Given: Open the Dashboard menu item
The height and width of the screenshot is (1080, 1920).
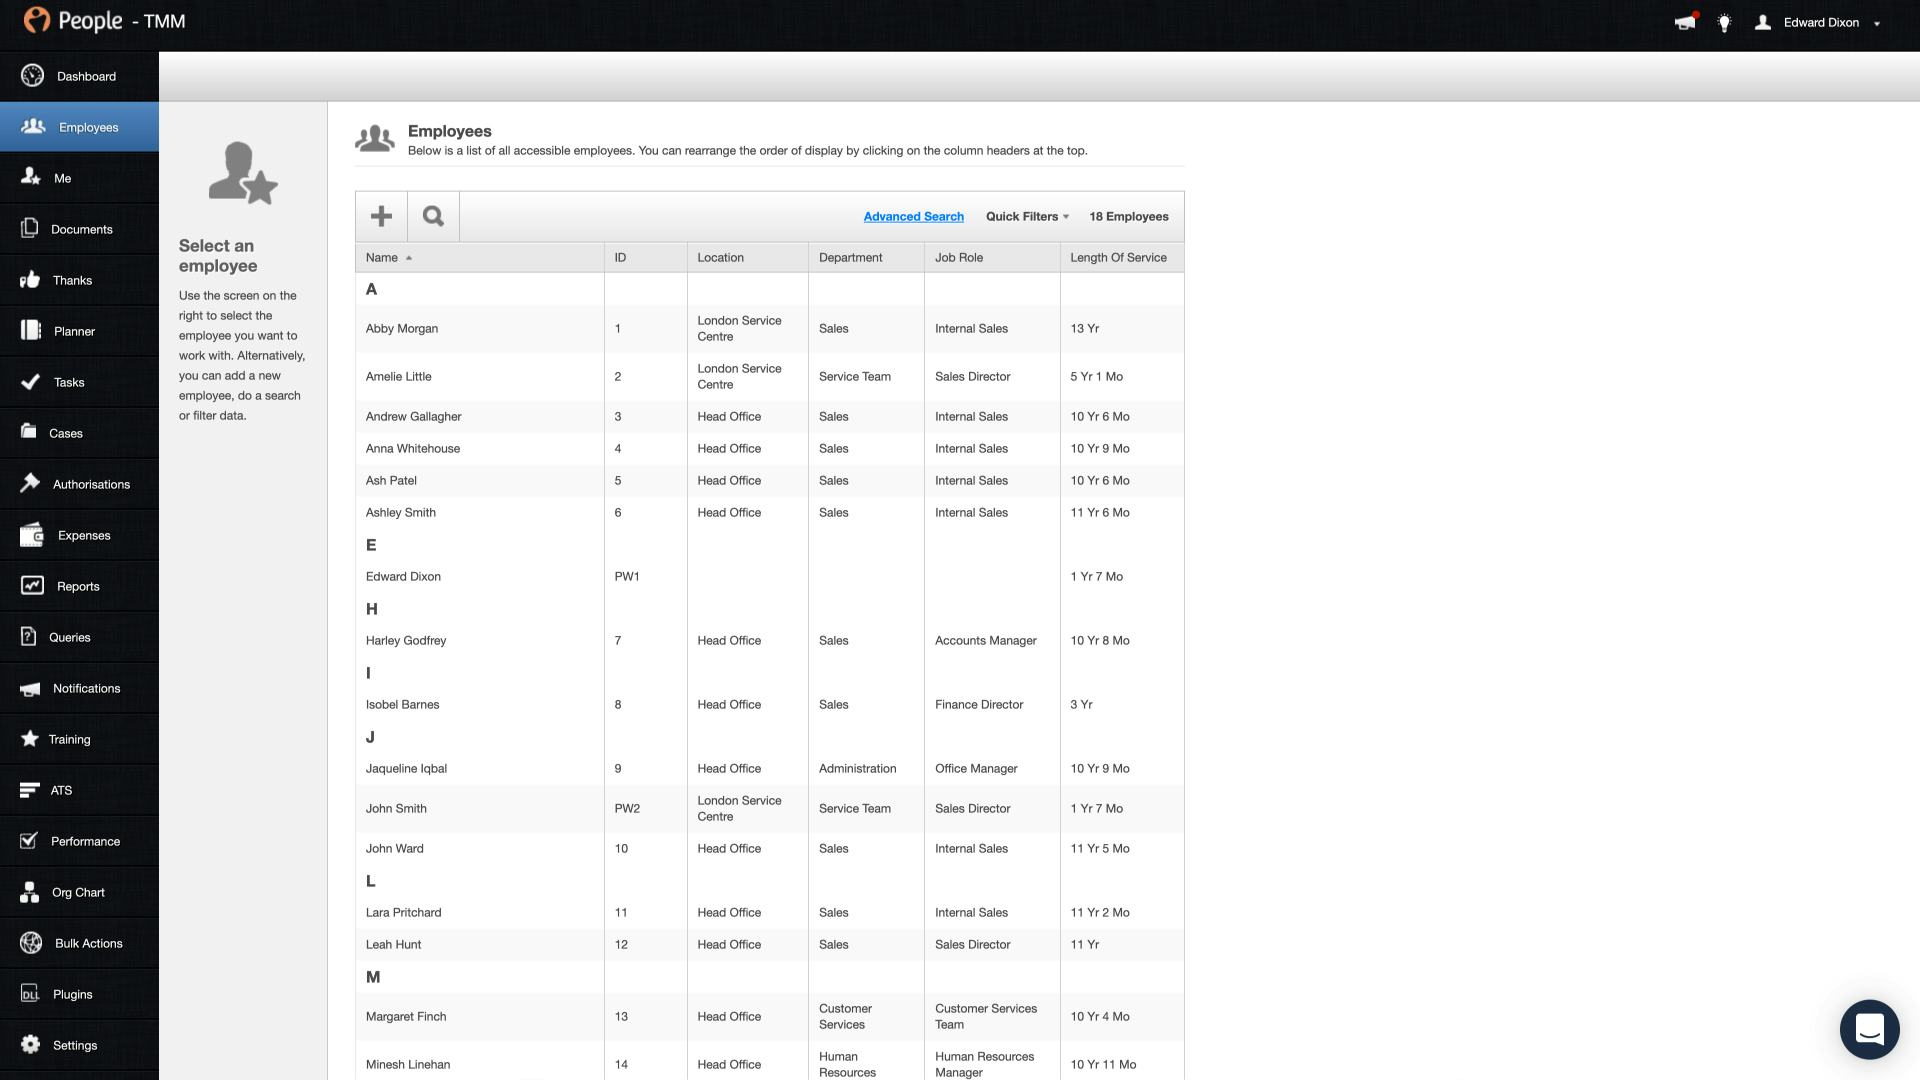Looking at the screenshot, I should 86,76.
